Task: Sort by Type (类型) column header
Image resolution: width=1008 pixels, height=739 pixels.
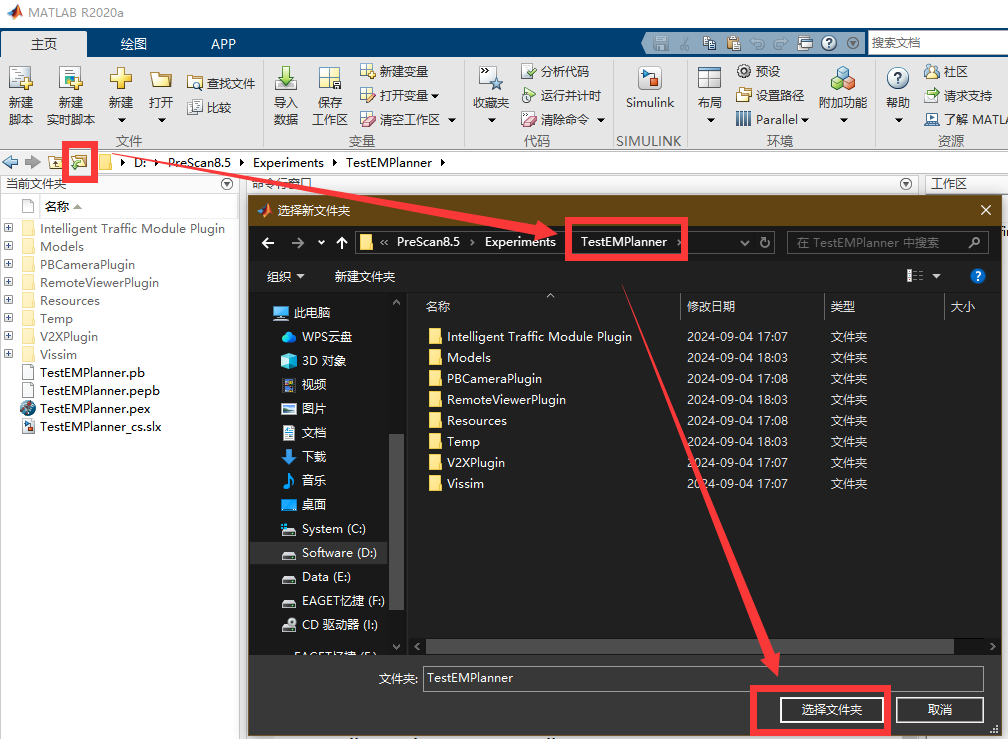Action: 842,307
